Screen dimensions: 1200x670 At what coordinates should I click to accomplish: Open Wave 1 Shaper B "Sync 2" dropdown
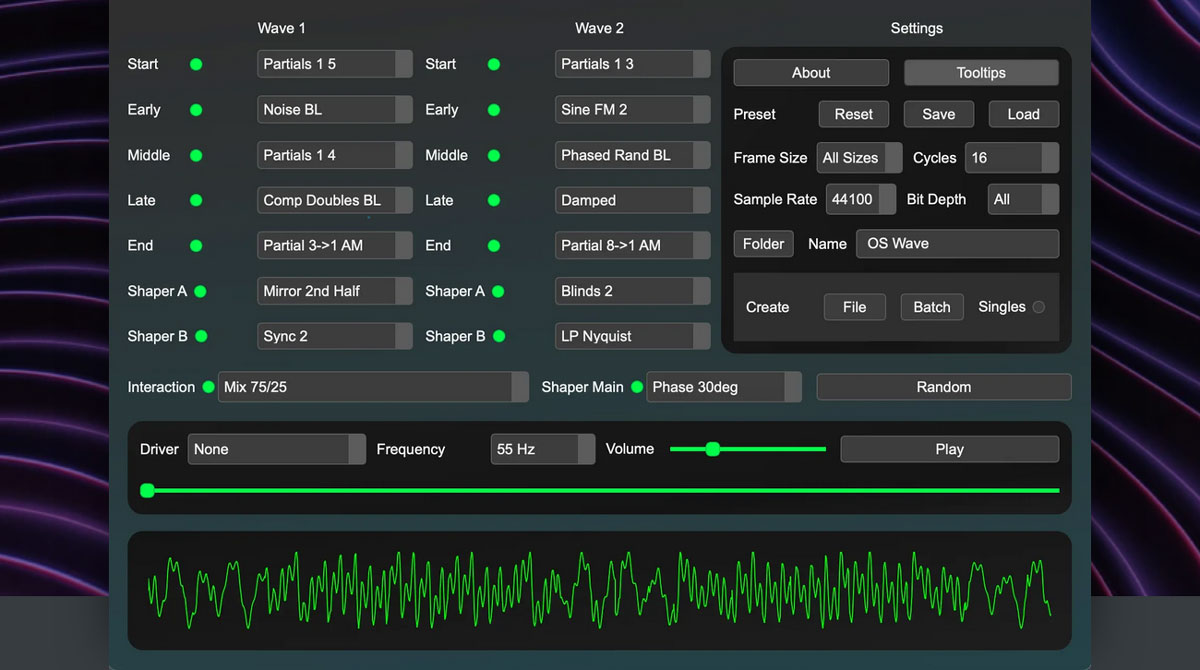point(334,336)
